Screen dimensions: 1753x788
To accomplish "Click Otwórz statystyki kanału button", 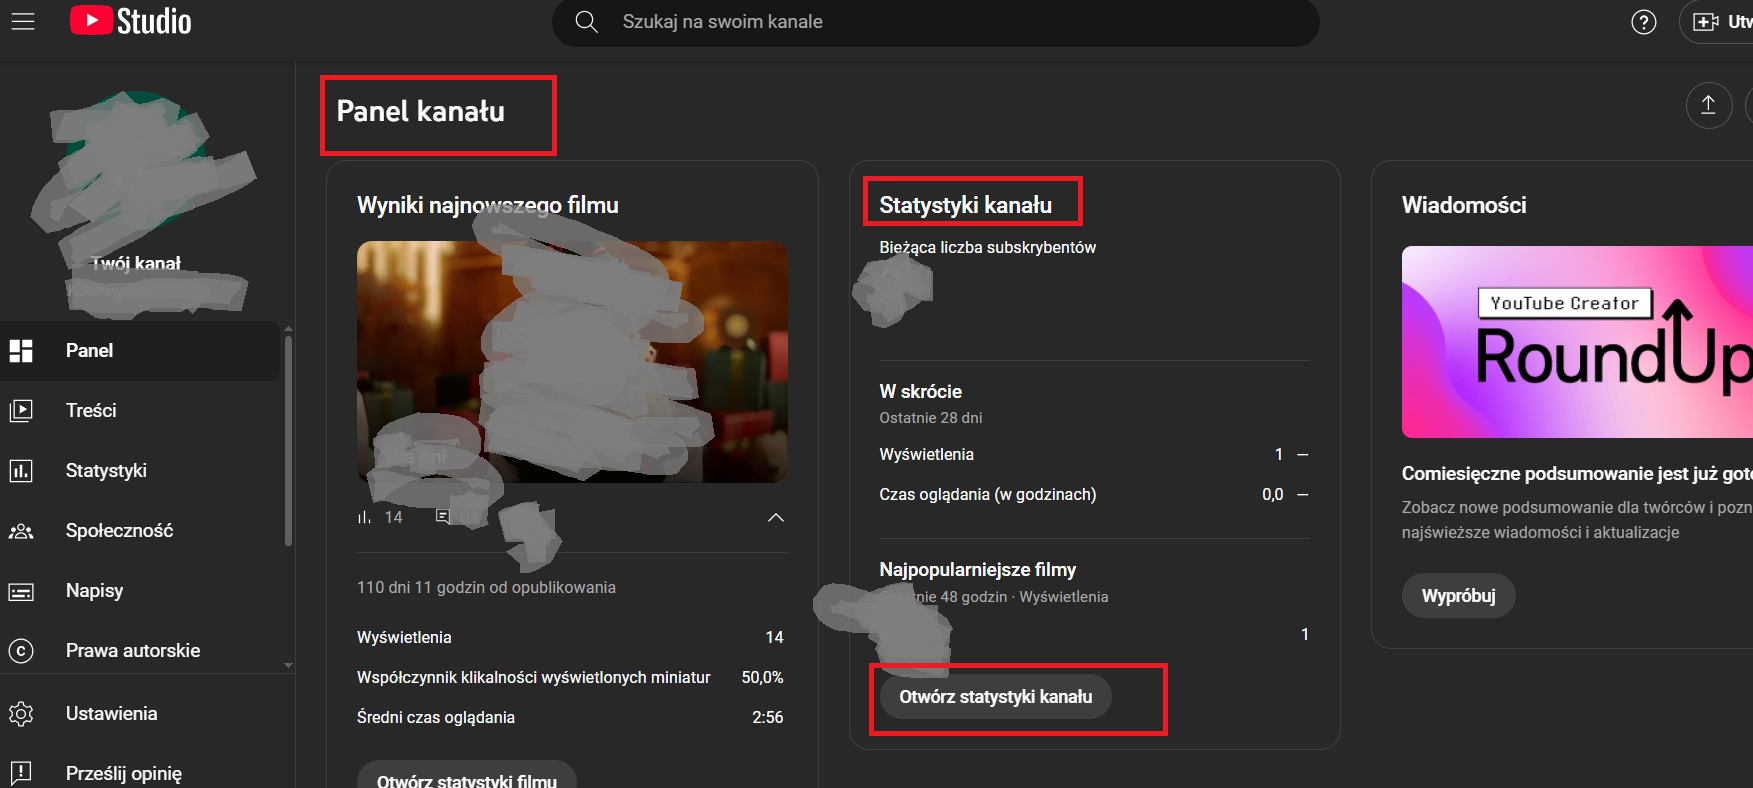I will (996, 697).
